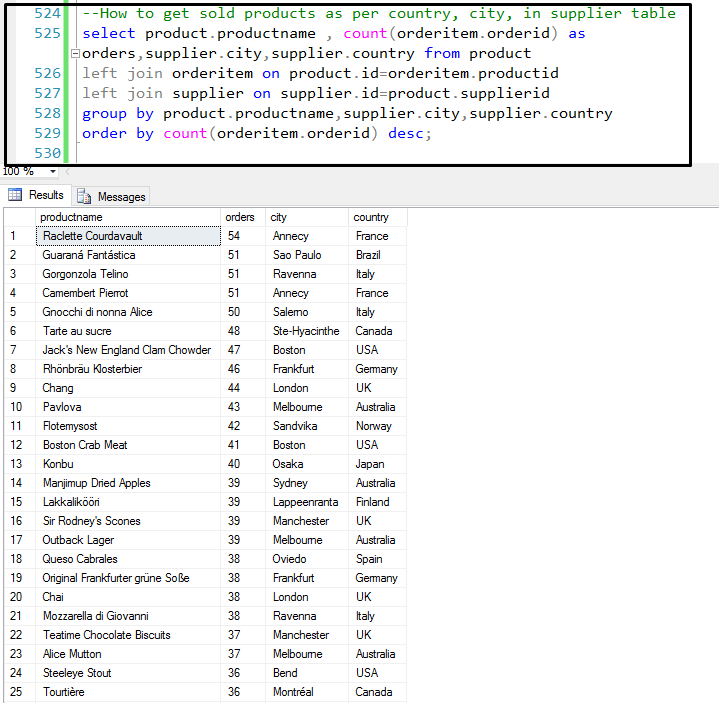
Task: Click the Norway country cell
Action: coord(377,426)
